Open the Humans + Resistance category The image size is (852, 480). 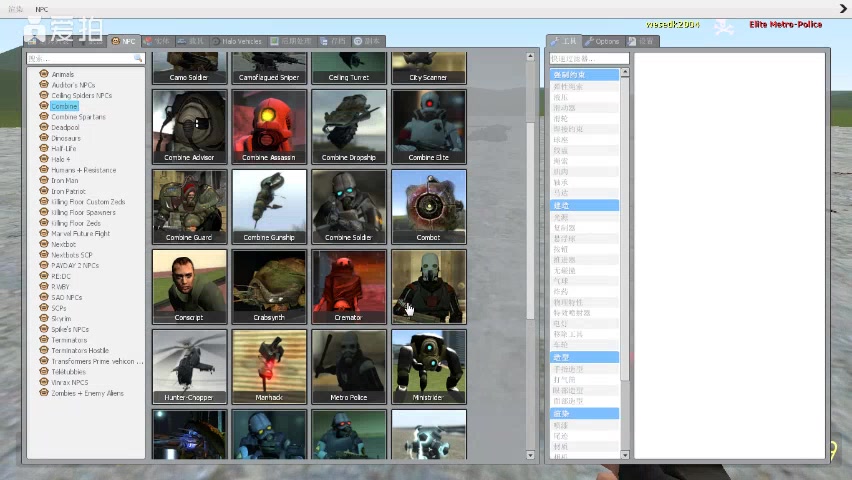83,170
